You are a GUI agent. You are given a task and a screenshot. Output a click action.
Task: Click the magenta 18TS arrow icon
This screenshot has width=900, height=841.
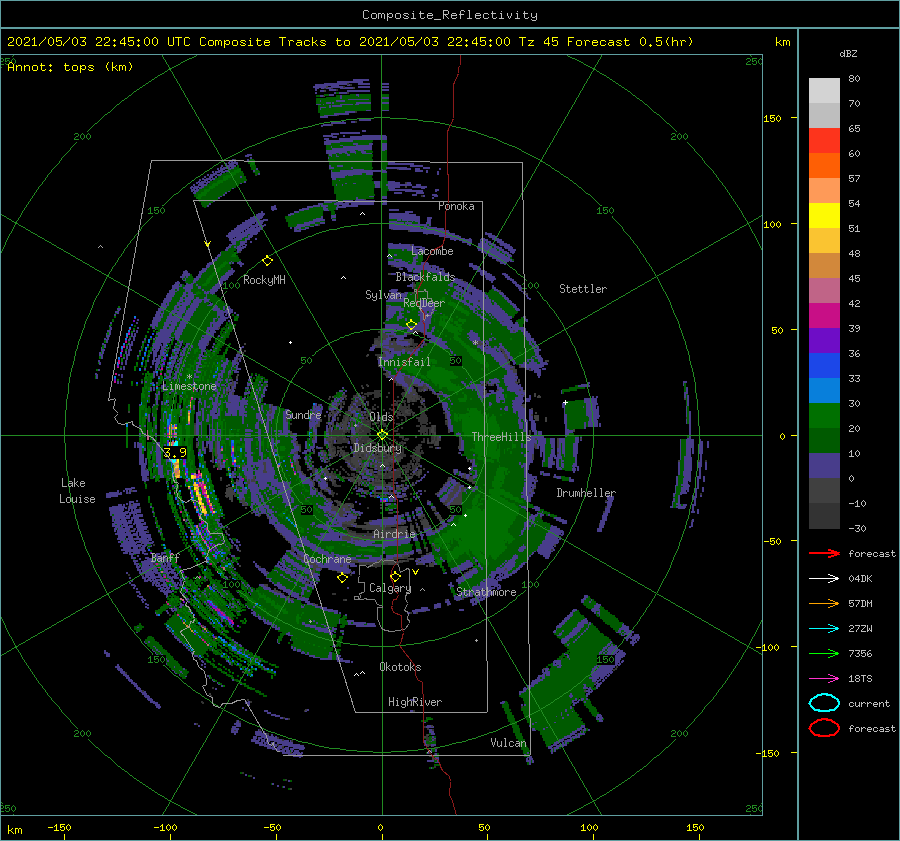point(824,679)
